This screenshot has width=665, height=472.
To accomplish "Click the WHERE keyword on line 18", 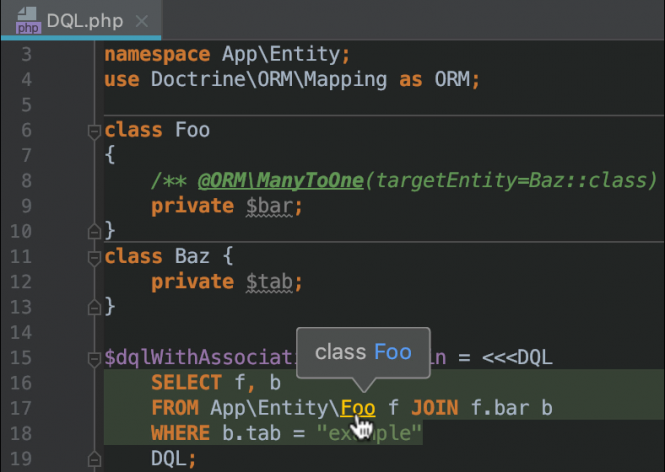I will pos(181,433).
